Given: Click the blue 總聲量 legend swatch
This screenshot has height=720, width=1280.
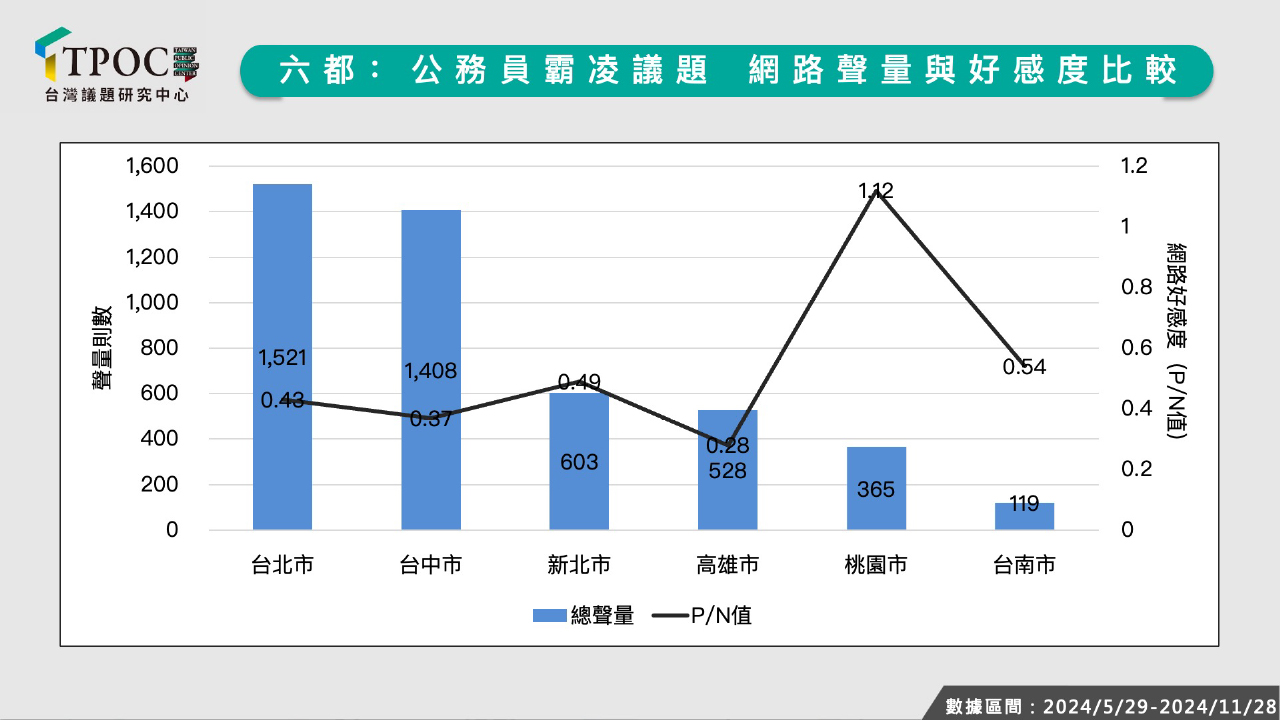Looking at the screenshot, I should [x=550, y=616].
